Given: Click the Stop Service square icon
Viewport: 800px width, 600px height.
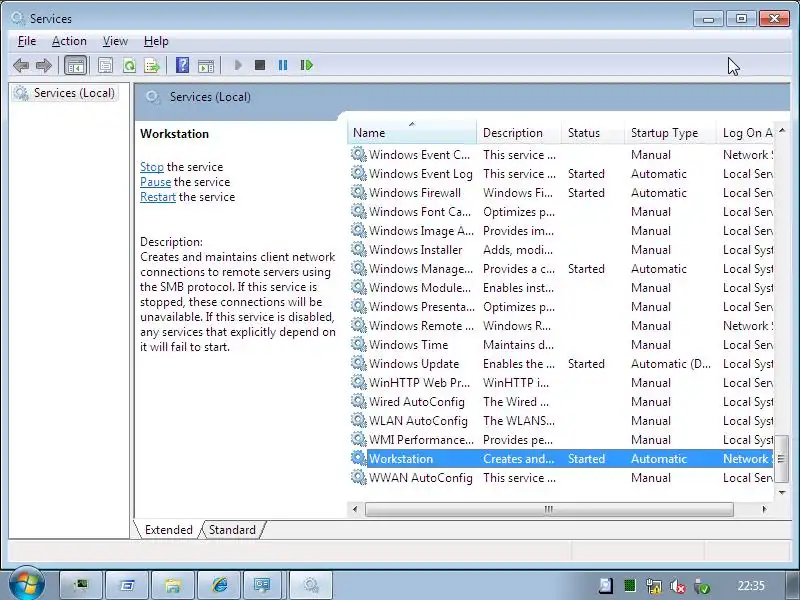Looking at the screenshot, I should (x=260, y=65).
